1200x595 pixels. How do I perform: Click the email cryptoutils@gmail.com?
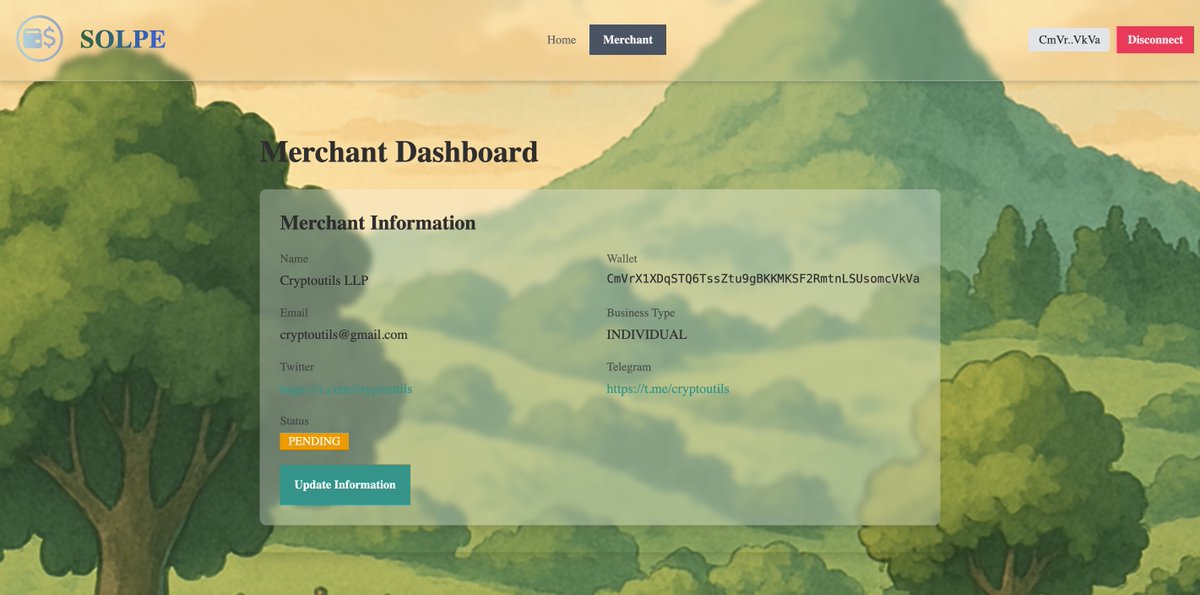point(344,335)
